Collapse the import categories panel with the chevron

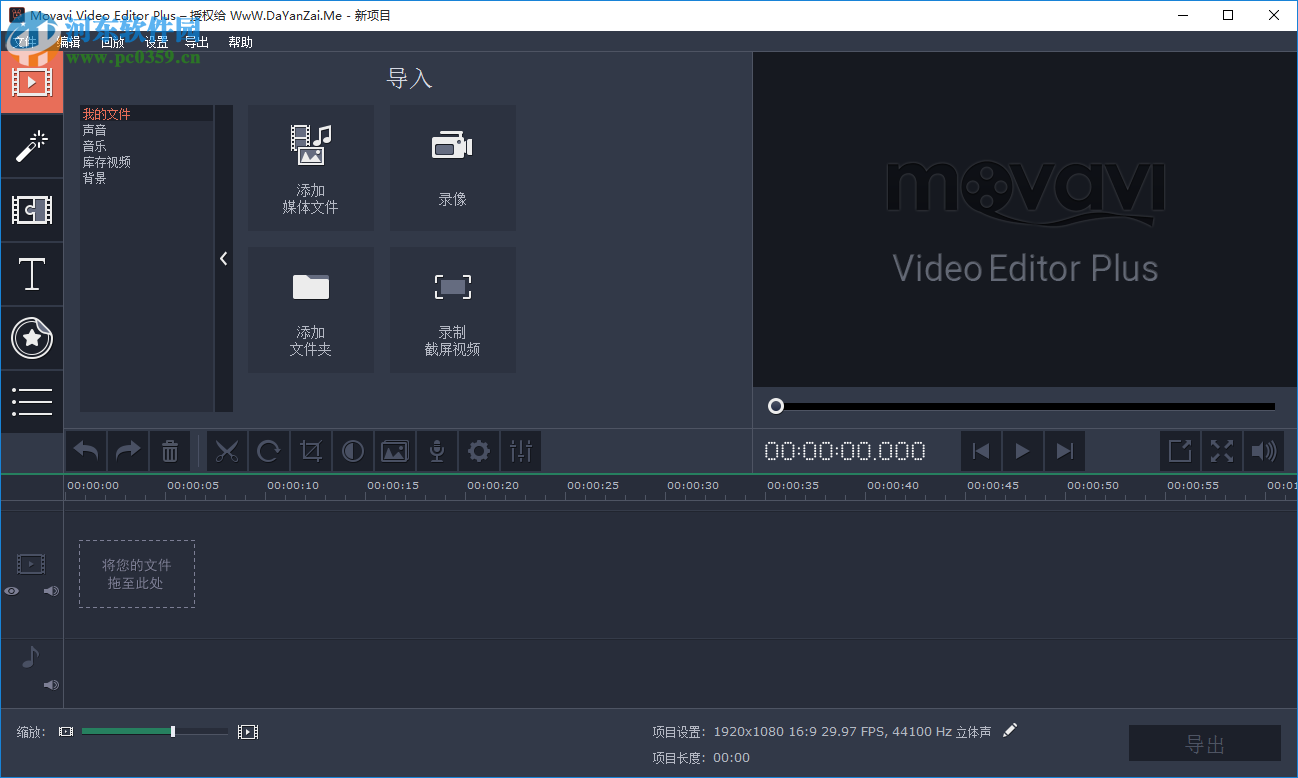[223, 257]
